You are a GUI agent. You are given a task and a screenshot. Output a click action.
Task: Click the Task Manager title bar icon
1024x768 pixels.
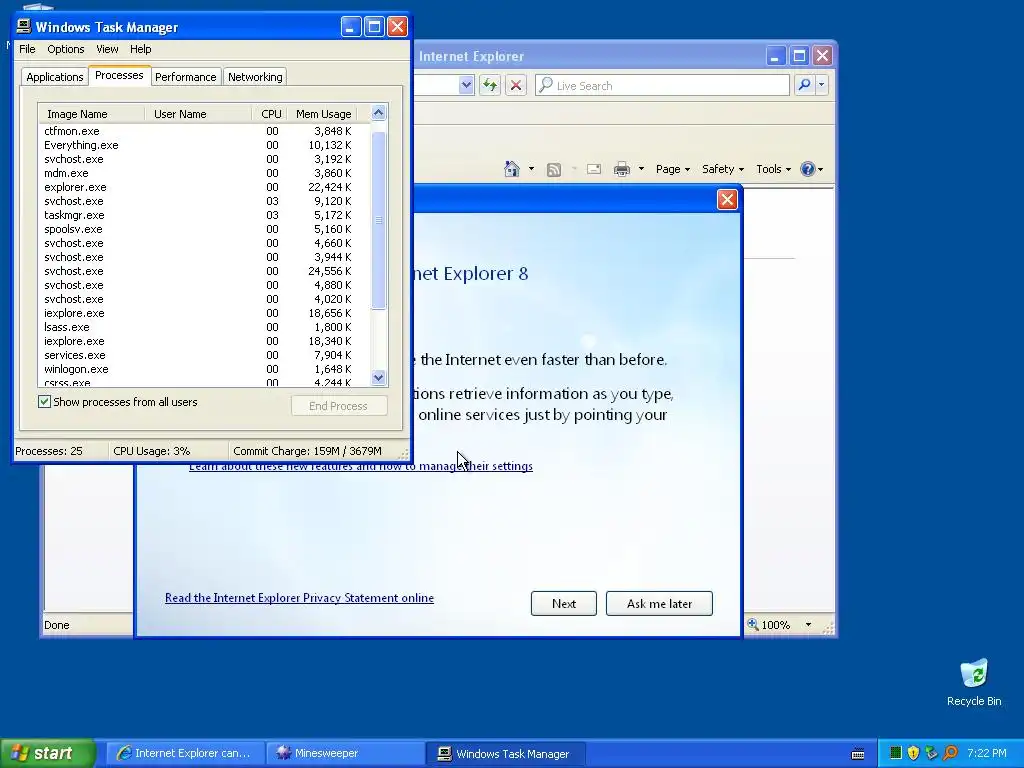(24, 26)
